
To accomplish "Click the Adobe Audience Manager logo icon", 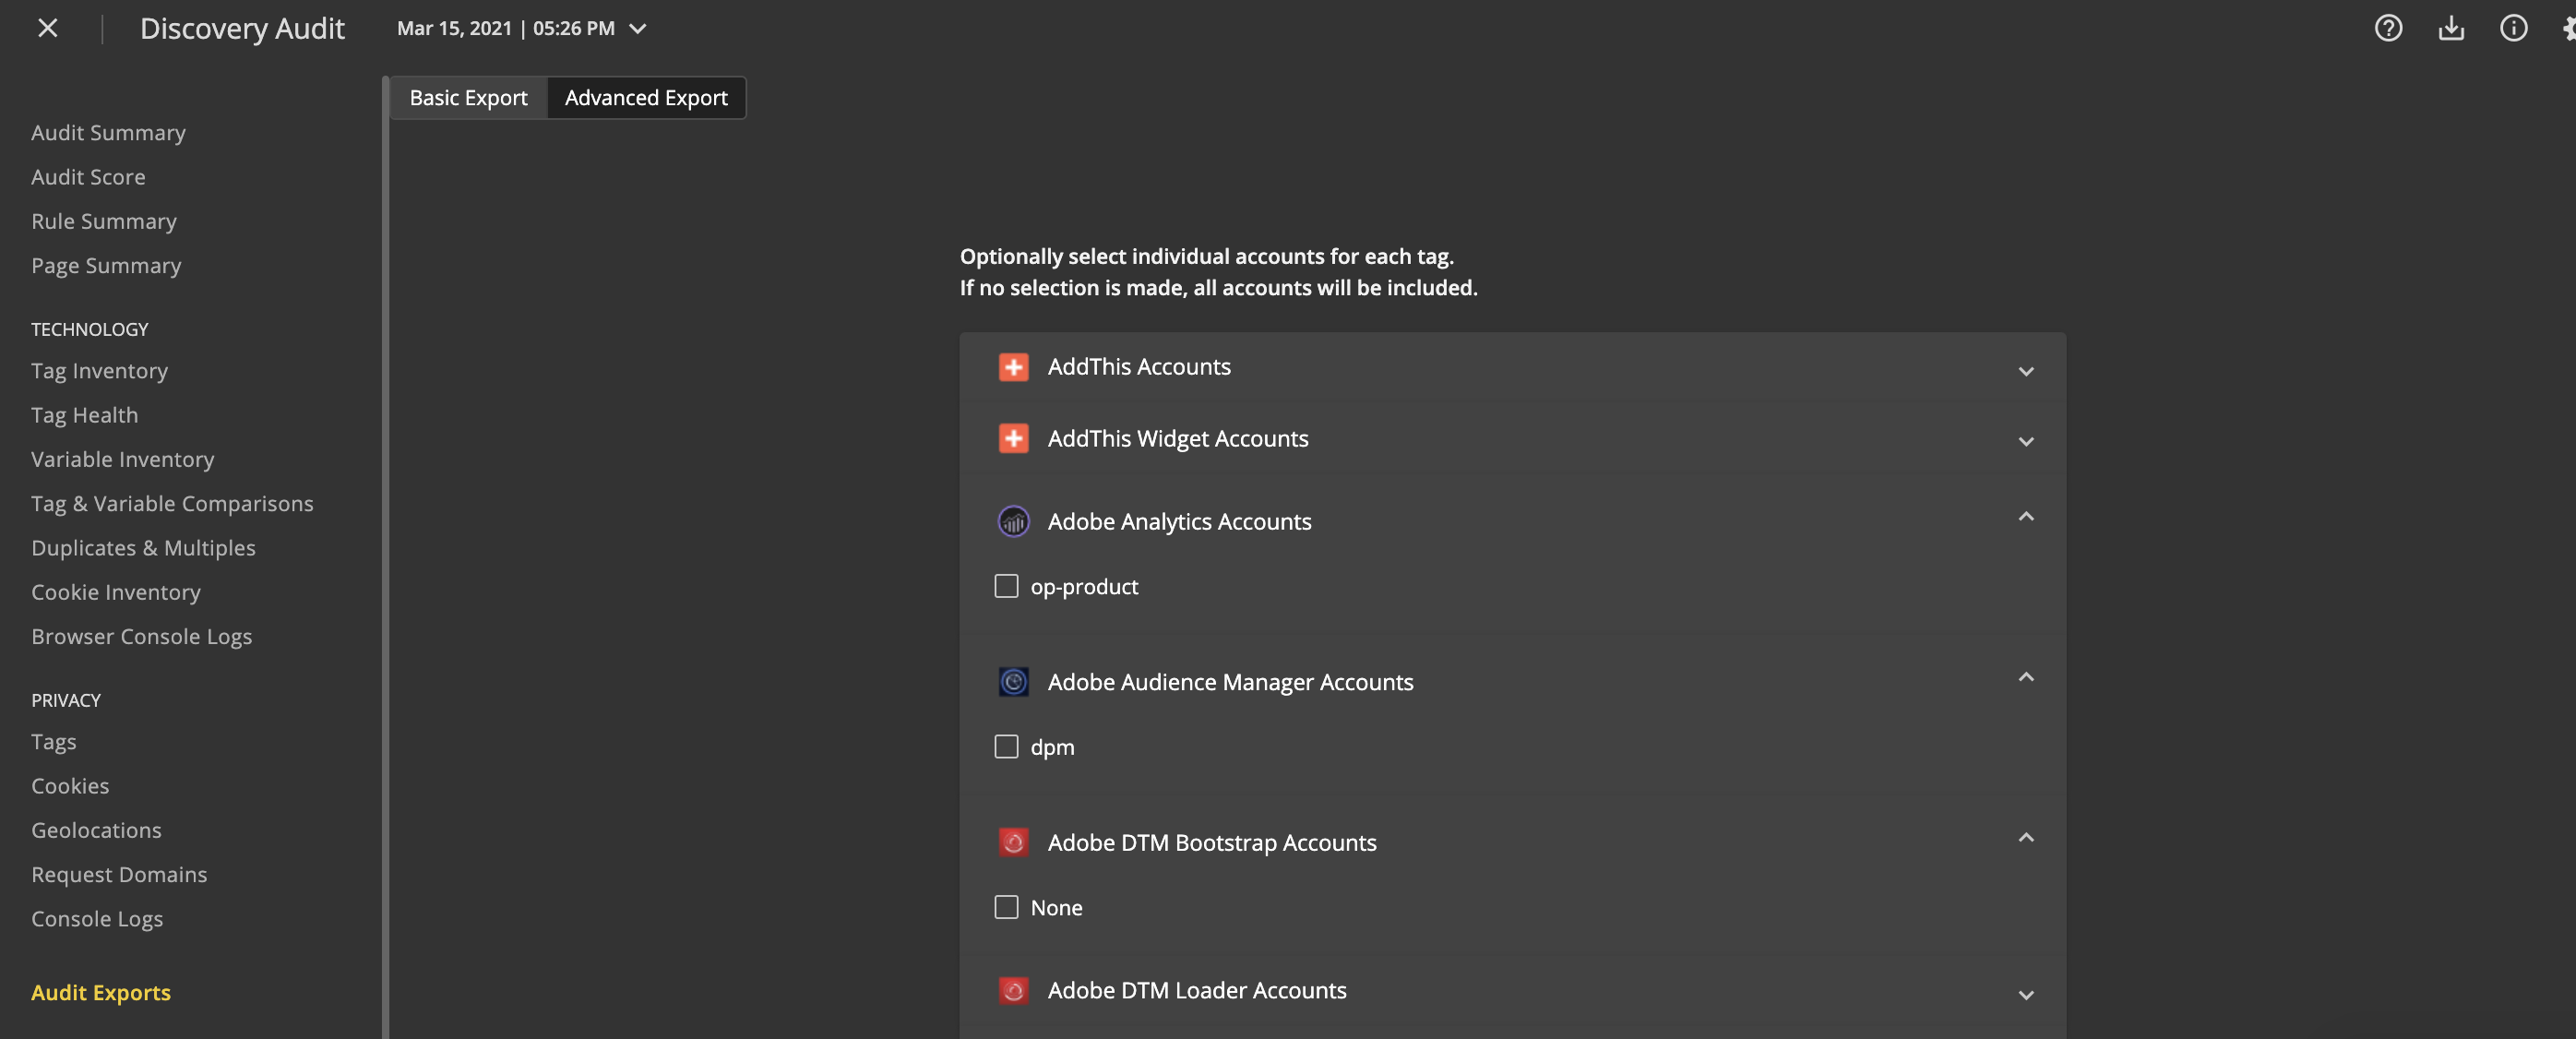I will [1013, 682].
